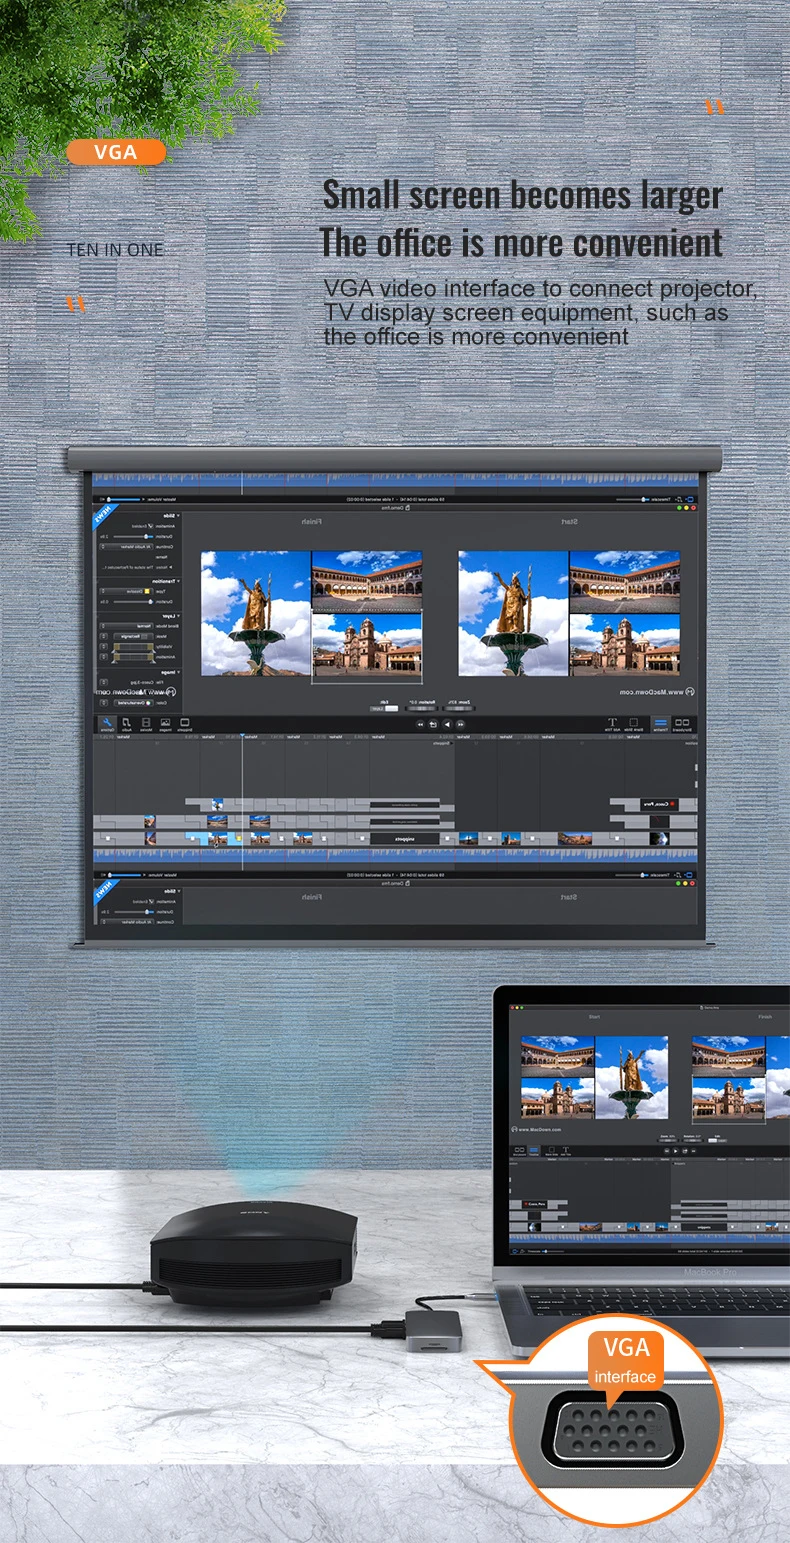The height and width of the screenshot is (1543, 790).
Task: Select the Cusco_Peru clip on laptop timeline
Action: point(535,1204)
